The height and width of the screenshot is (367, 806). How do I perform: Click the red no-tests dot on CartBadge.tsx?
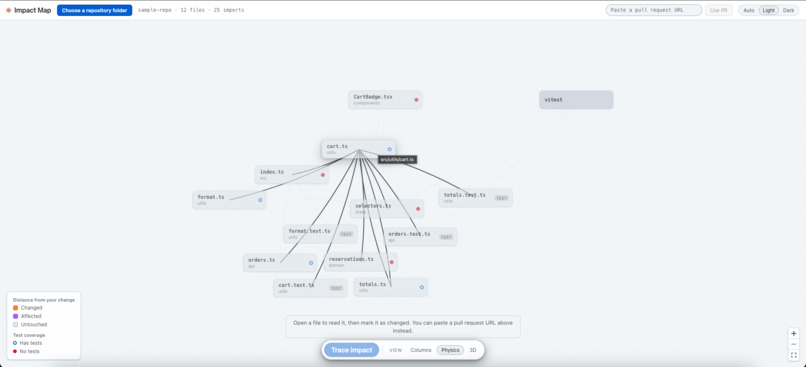pyautogui.click(x=416, y=100)
